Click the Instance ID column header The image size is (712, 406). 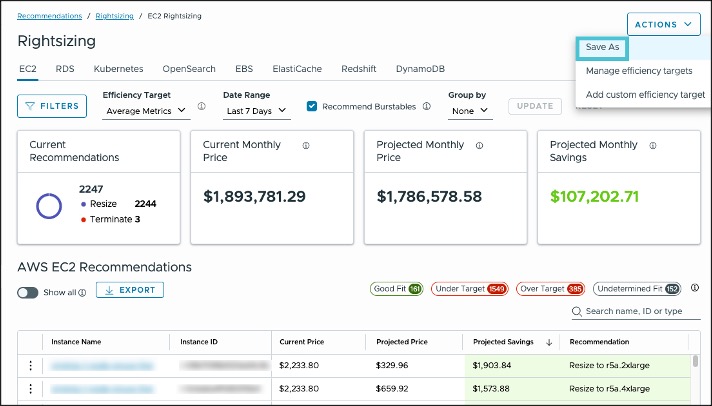[199, 342]
